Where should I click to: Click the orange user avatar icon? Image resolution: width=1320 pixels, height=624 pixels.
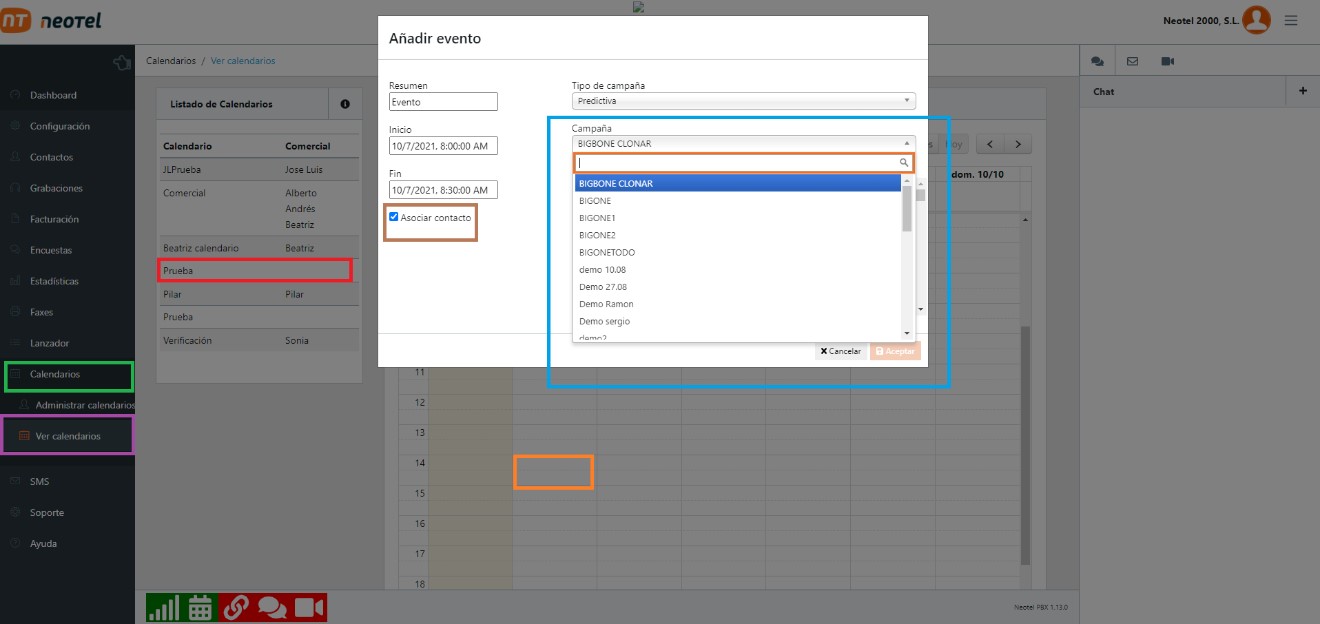pos(1256,20)
